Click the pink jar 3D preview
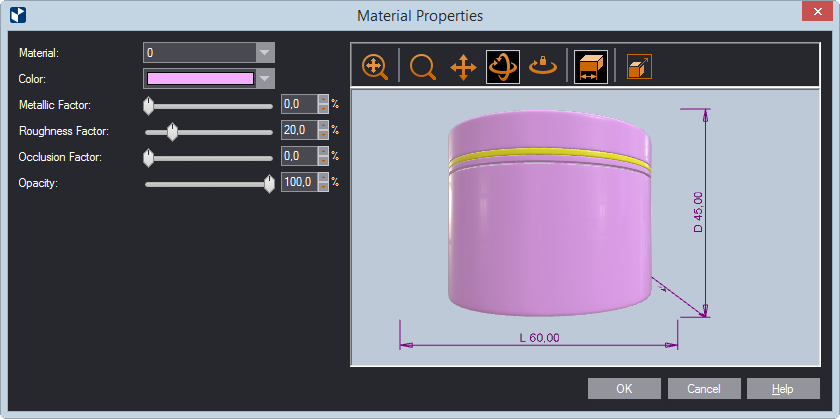840x419 pixels. [x=550, y=213]
